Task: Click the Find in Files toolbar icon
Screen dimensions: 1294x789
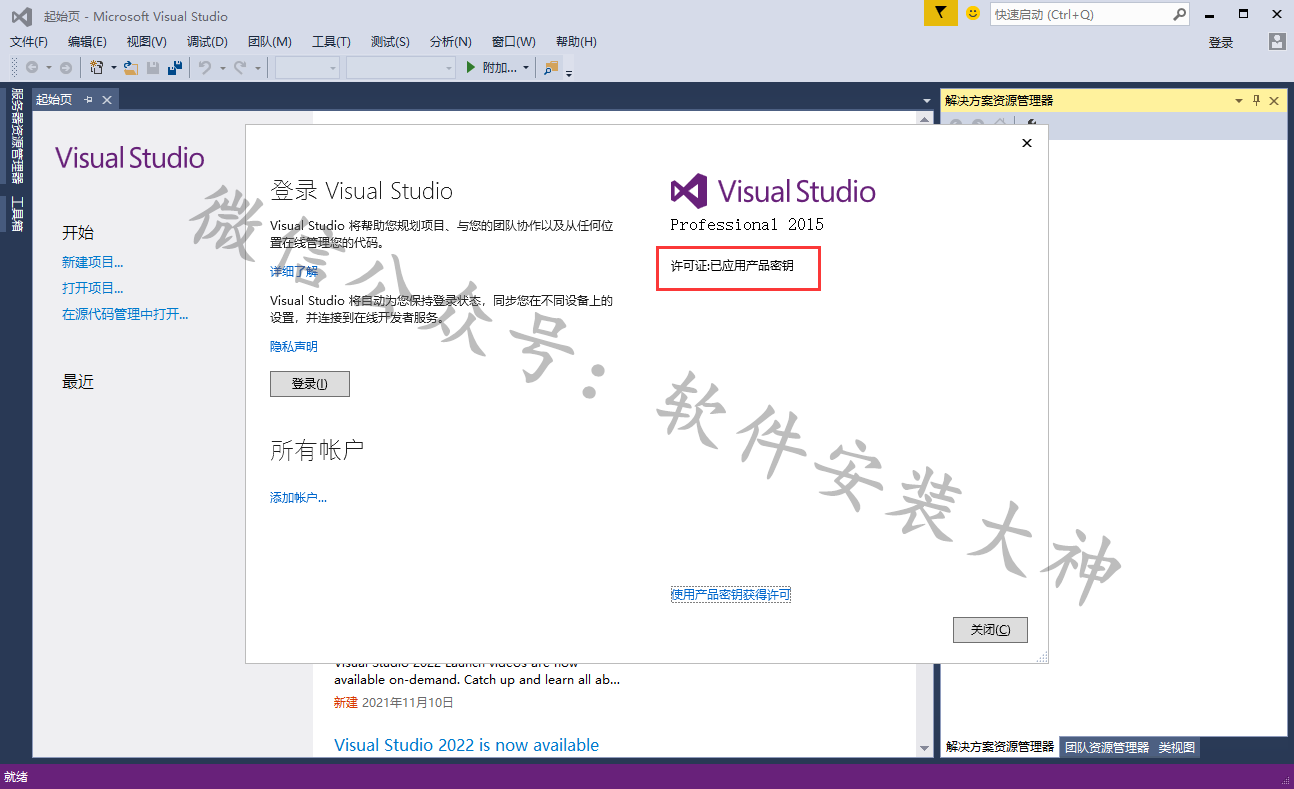Action: click(x=551, y=68)
